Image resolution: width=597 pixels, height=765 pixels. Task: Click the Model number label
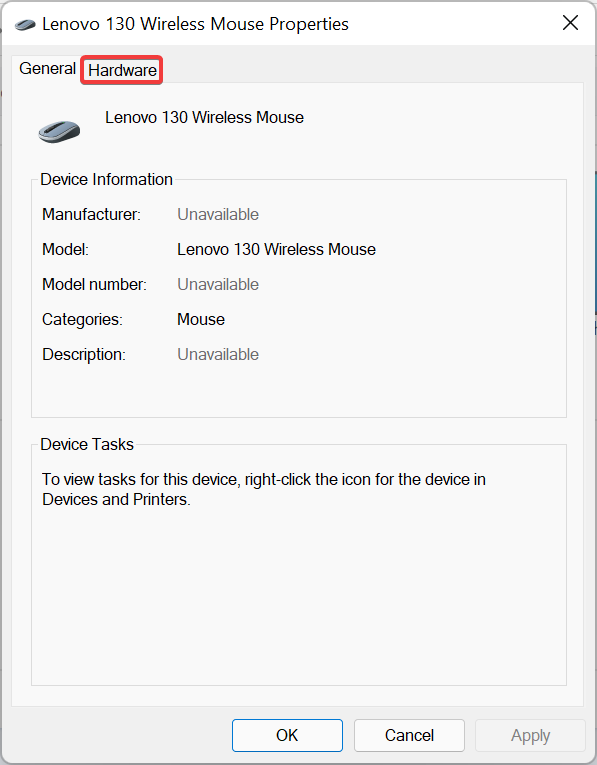click(x=94, y=284)
